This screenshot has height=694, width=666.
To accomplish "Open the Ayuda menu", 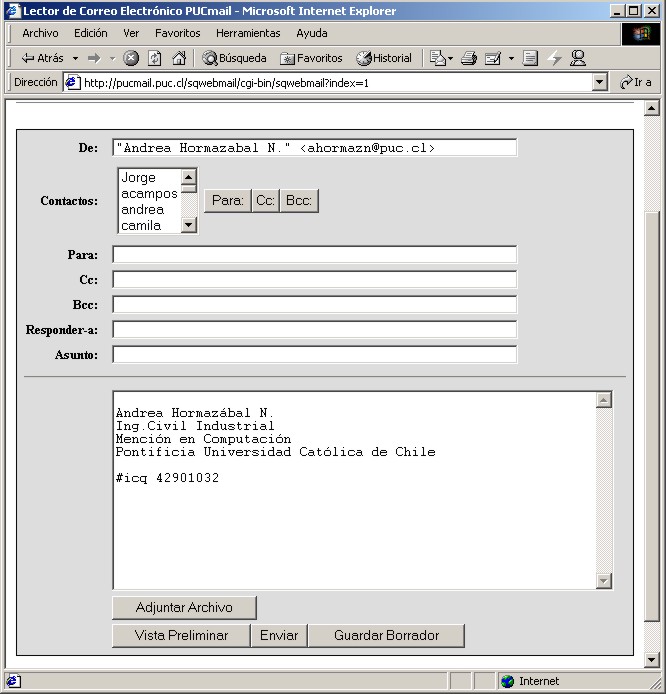I will [312, 33].
